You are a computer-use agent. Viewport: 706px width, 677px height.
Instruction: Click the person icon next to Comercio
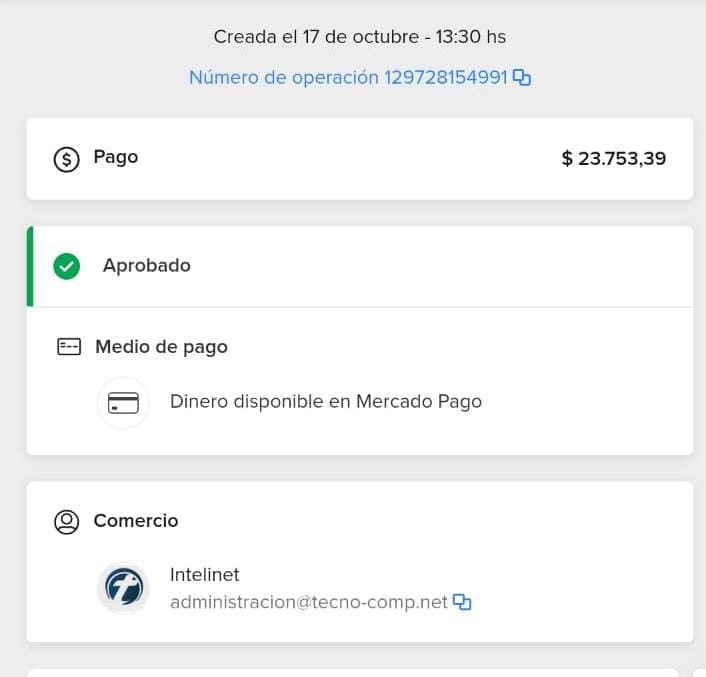click(67, 522)
